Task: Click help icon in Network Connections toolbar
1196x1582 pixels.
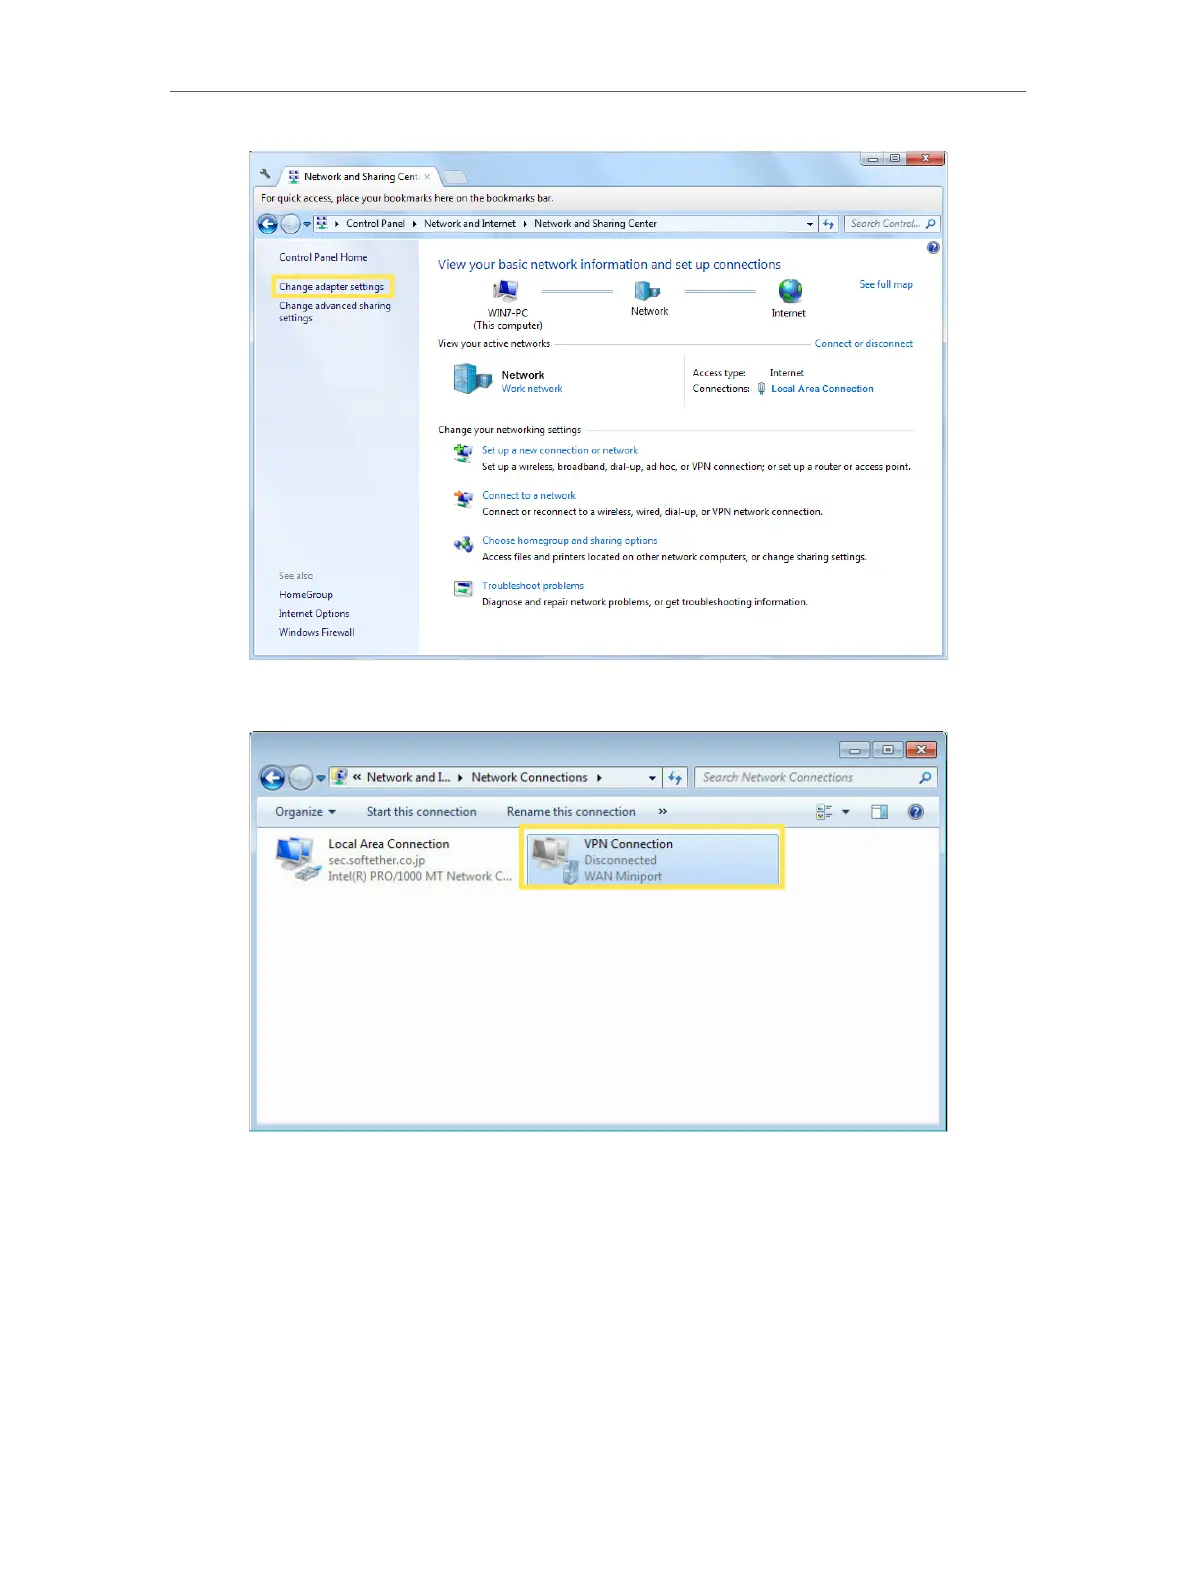Action: [915, 812]
